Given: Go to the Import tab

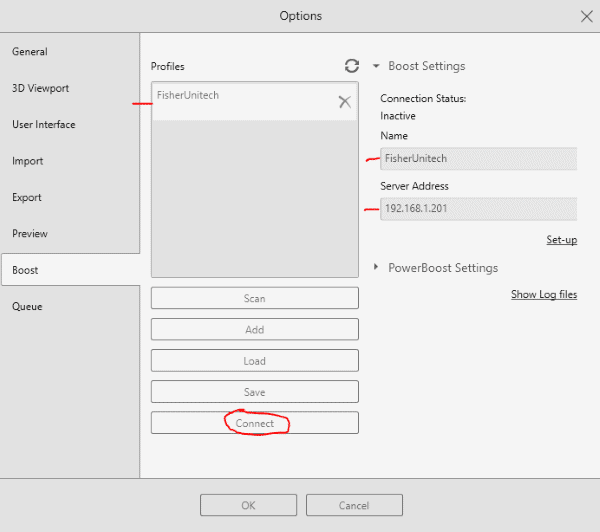Looking at the screenshot, I should [70, 161].
